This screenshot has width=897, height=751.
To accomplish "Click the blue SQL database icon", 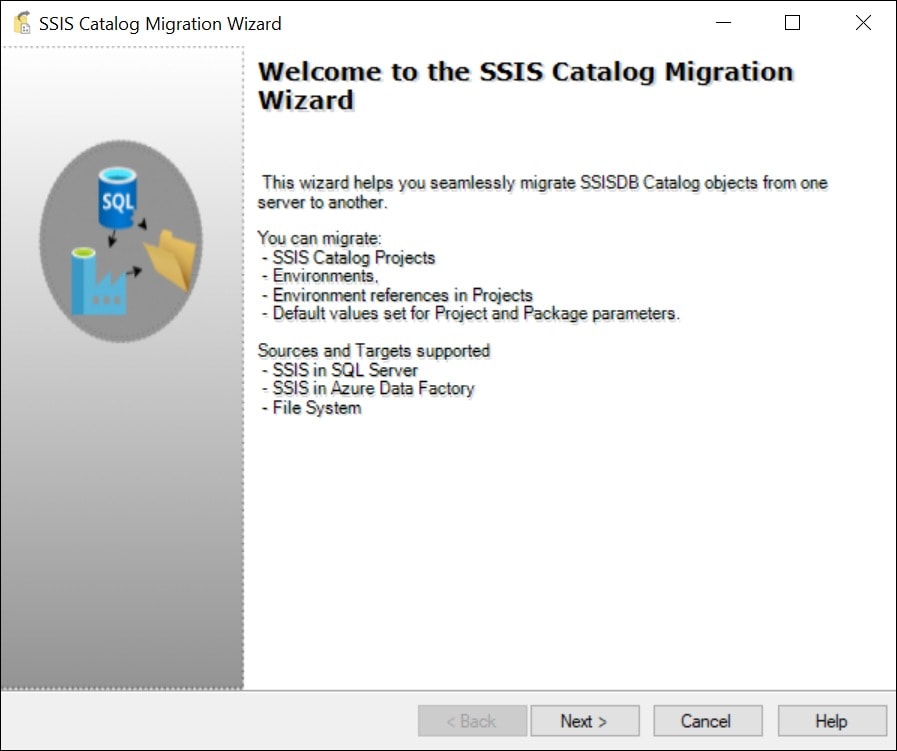I will coord(116,197).
